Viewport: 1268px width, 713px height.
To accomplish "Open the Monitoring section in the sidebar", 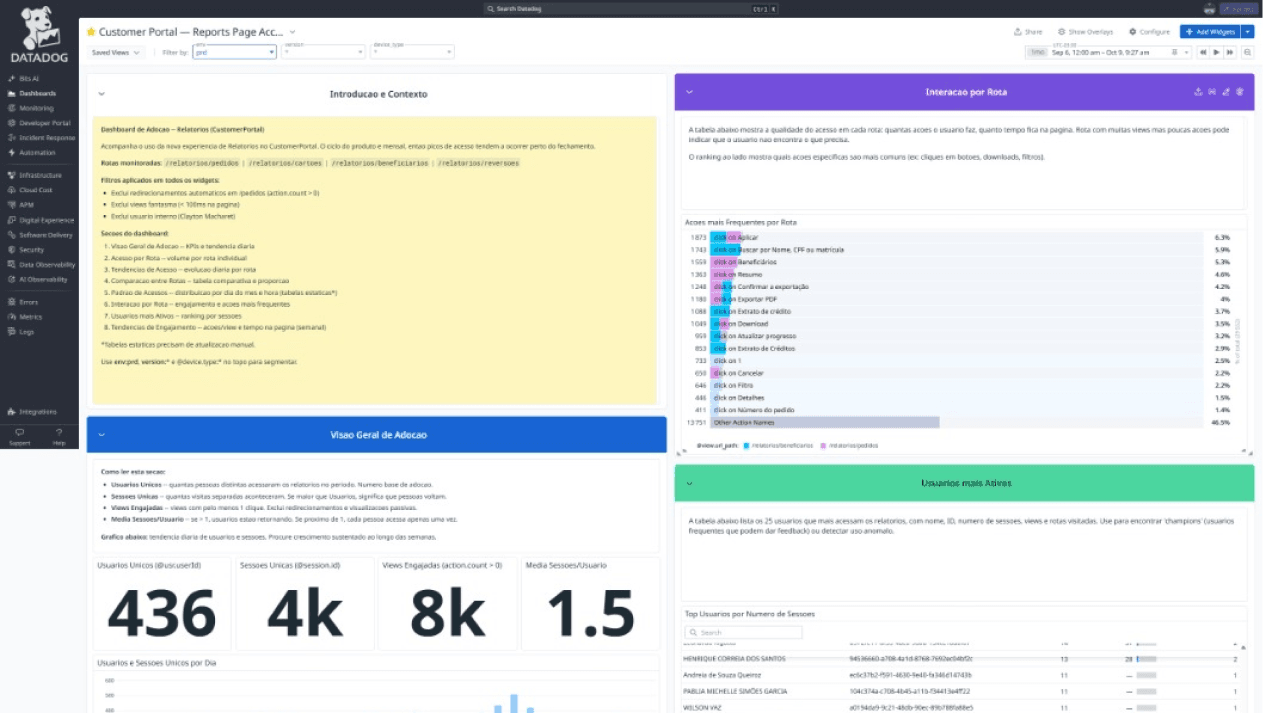I will coord(30,108).
